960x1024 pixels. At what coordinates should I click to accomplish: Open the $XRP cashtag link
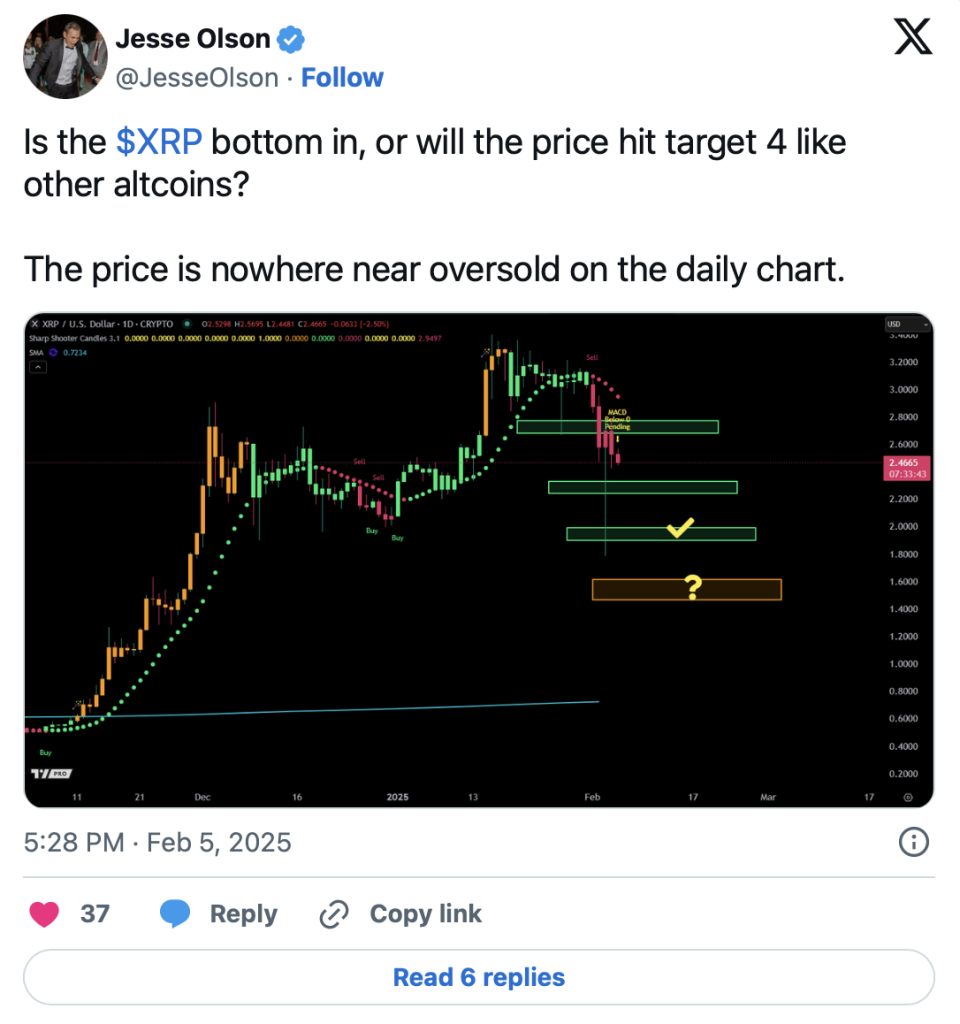point(159,142)
